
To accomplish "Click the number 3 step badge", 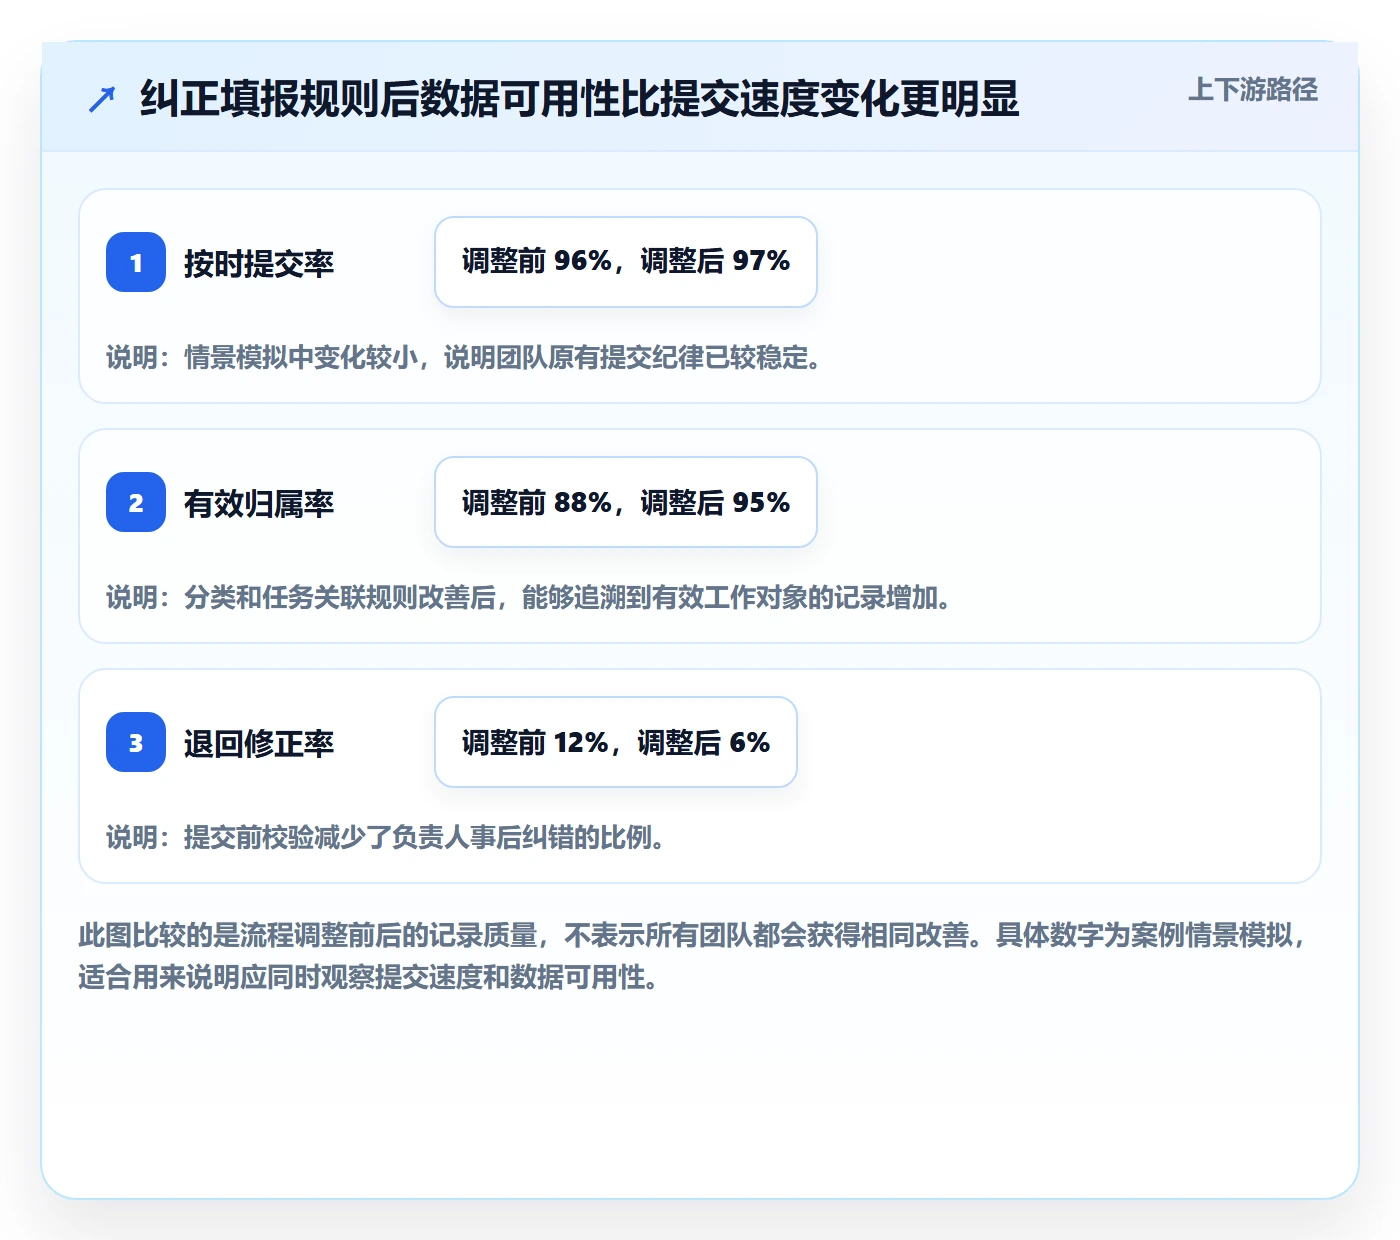I will [x=136, y=742].
